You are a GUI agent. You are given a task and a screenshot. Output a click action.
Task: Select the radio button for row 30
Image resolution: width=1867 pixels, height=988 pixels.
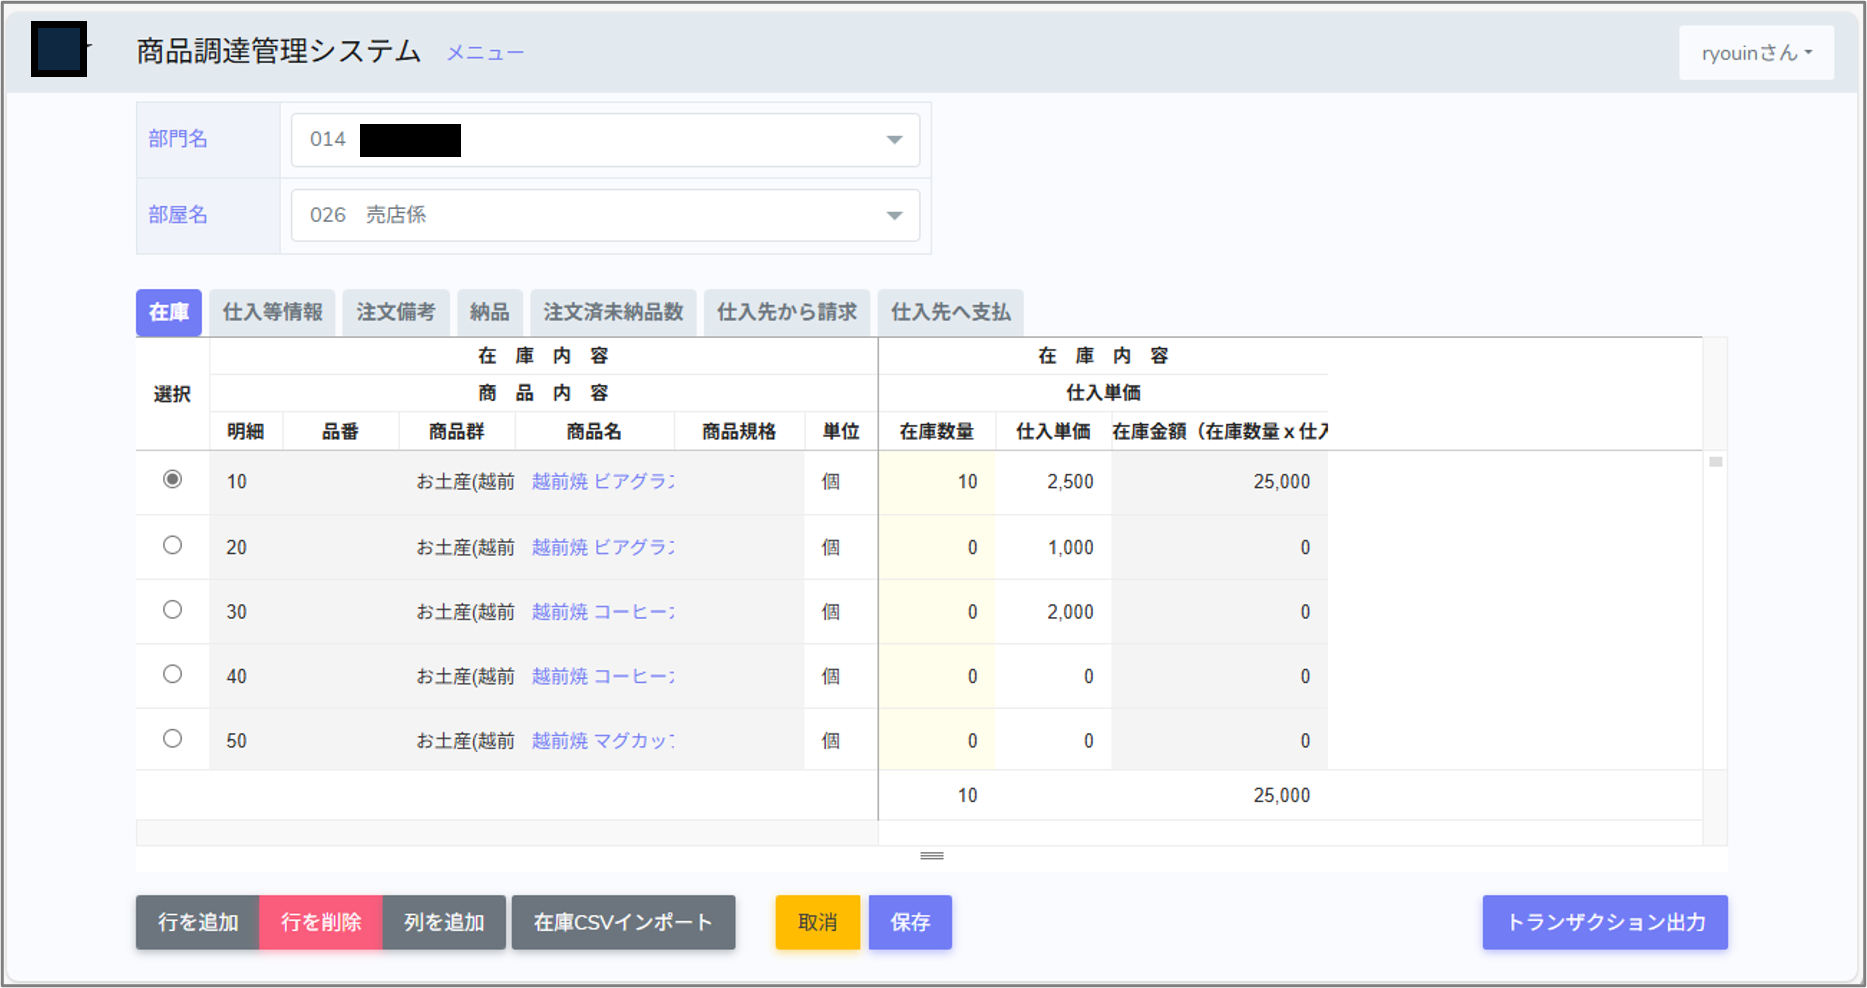(x=172, y=610)
